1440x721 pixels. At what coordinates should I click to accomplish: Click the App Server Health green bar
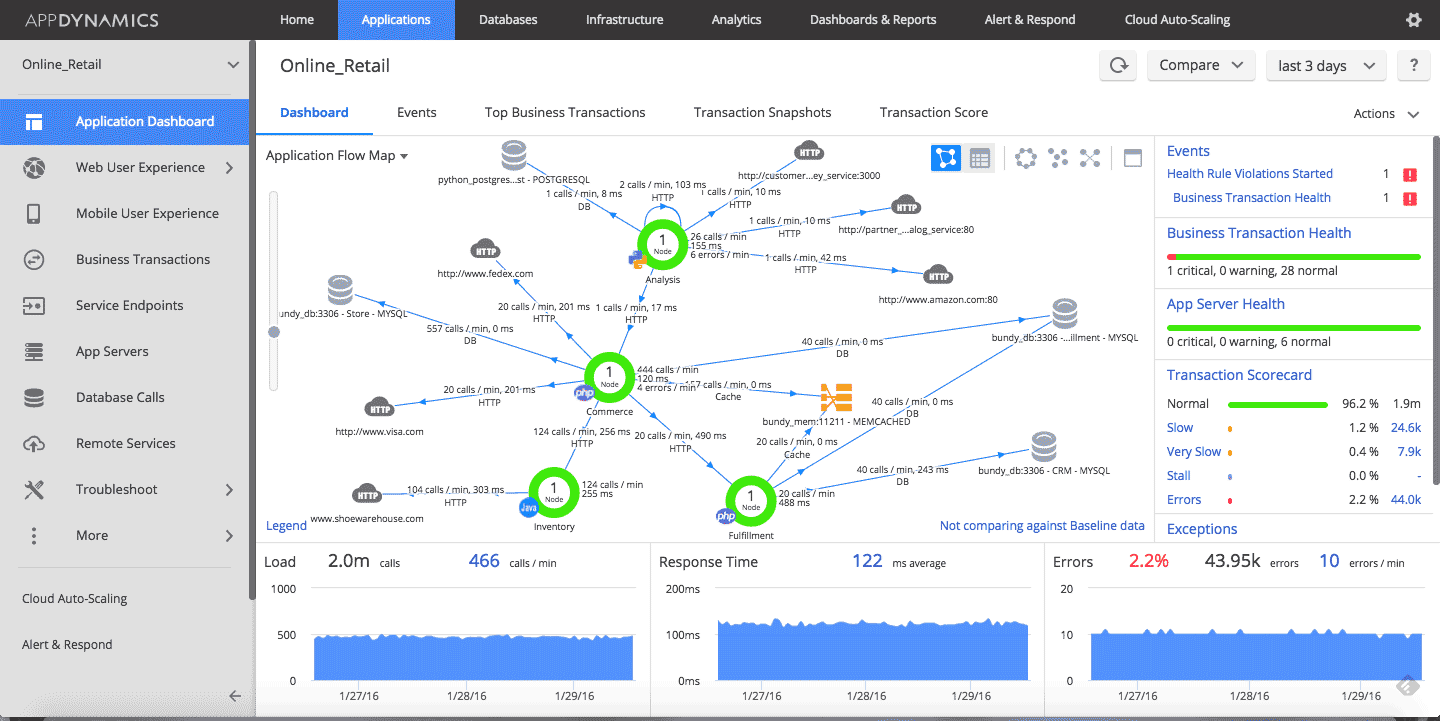(1294, 328)
